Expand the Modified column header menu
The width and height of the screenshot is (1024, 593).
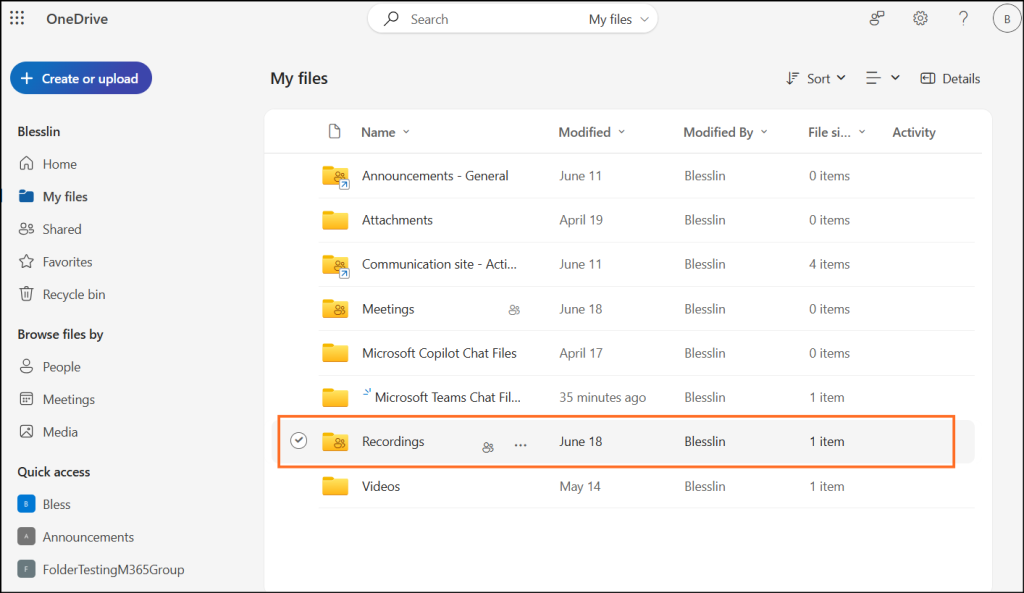click(622, 132)
